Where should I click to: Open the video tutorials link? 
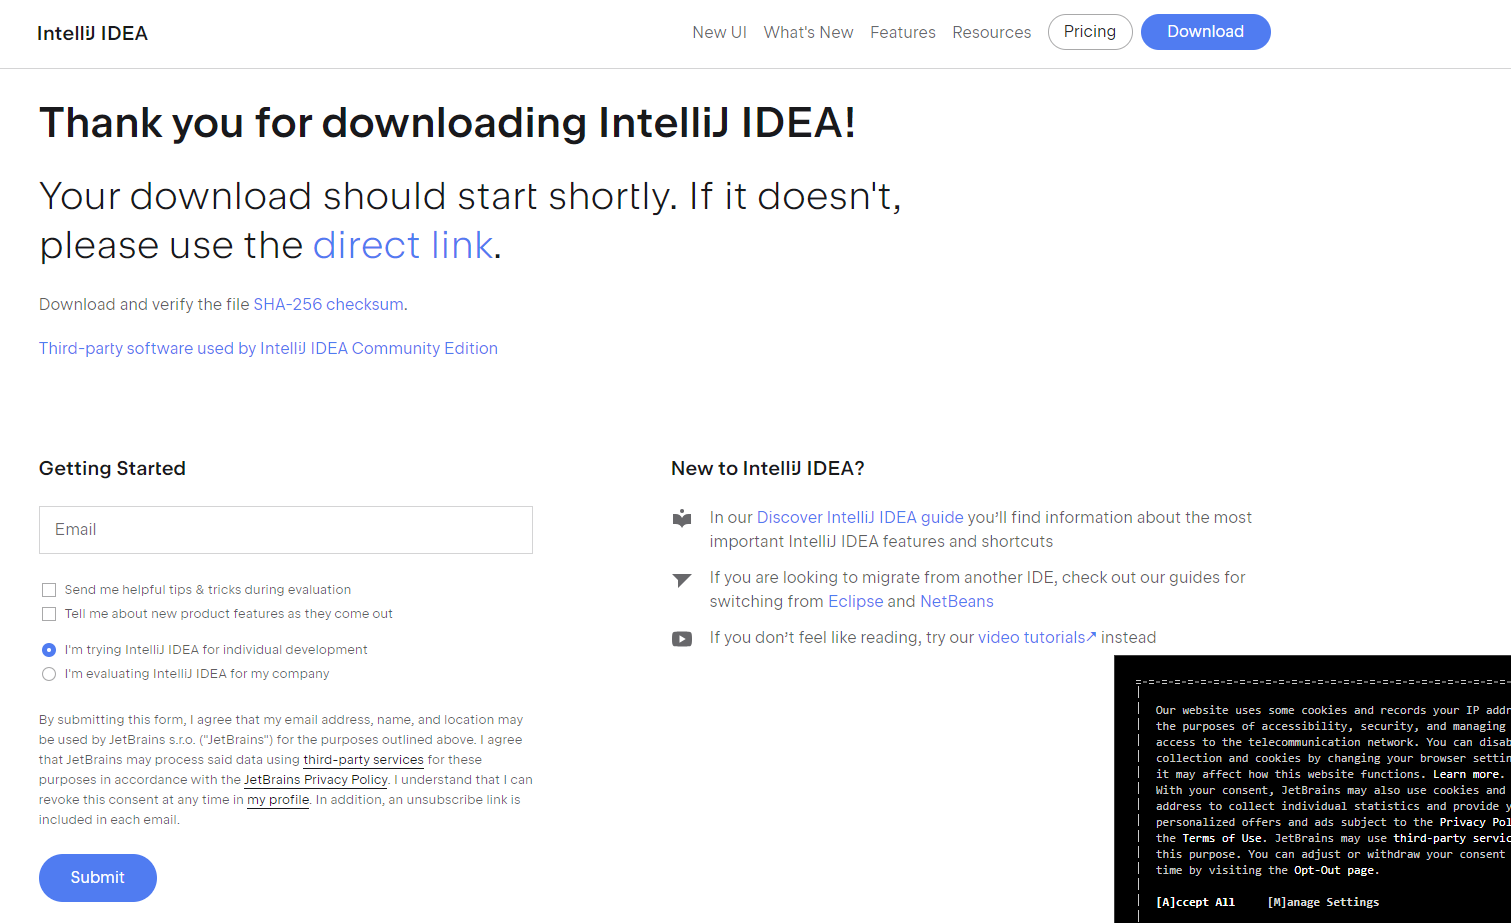(1037, 637)
